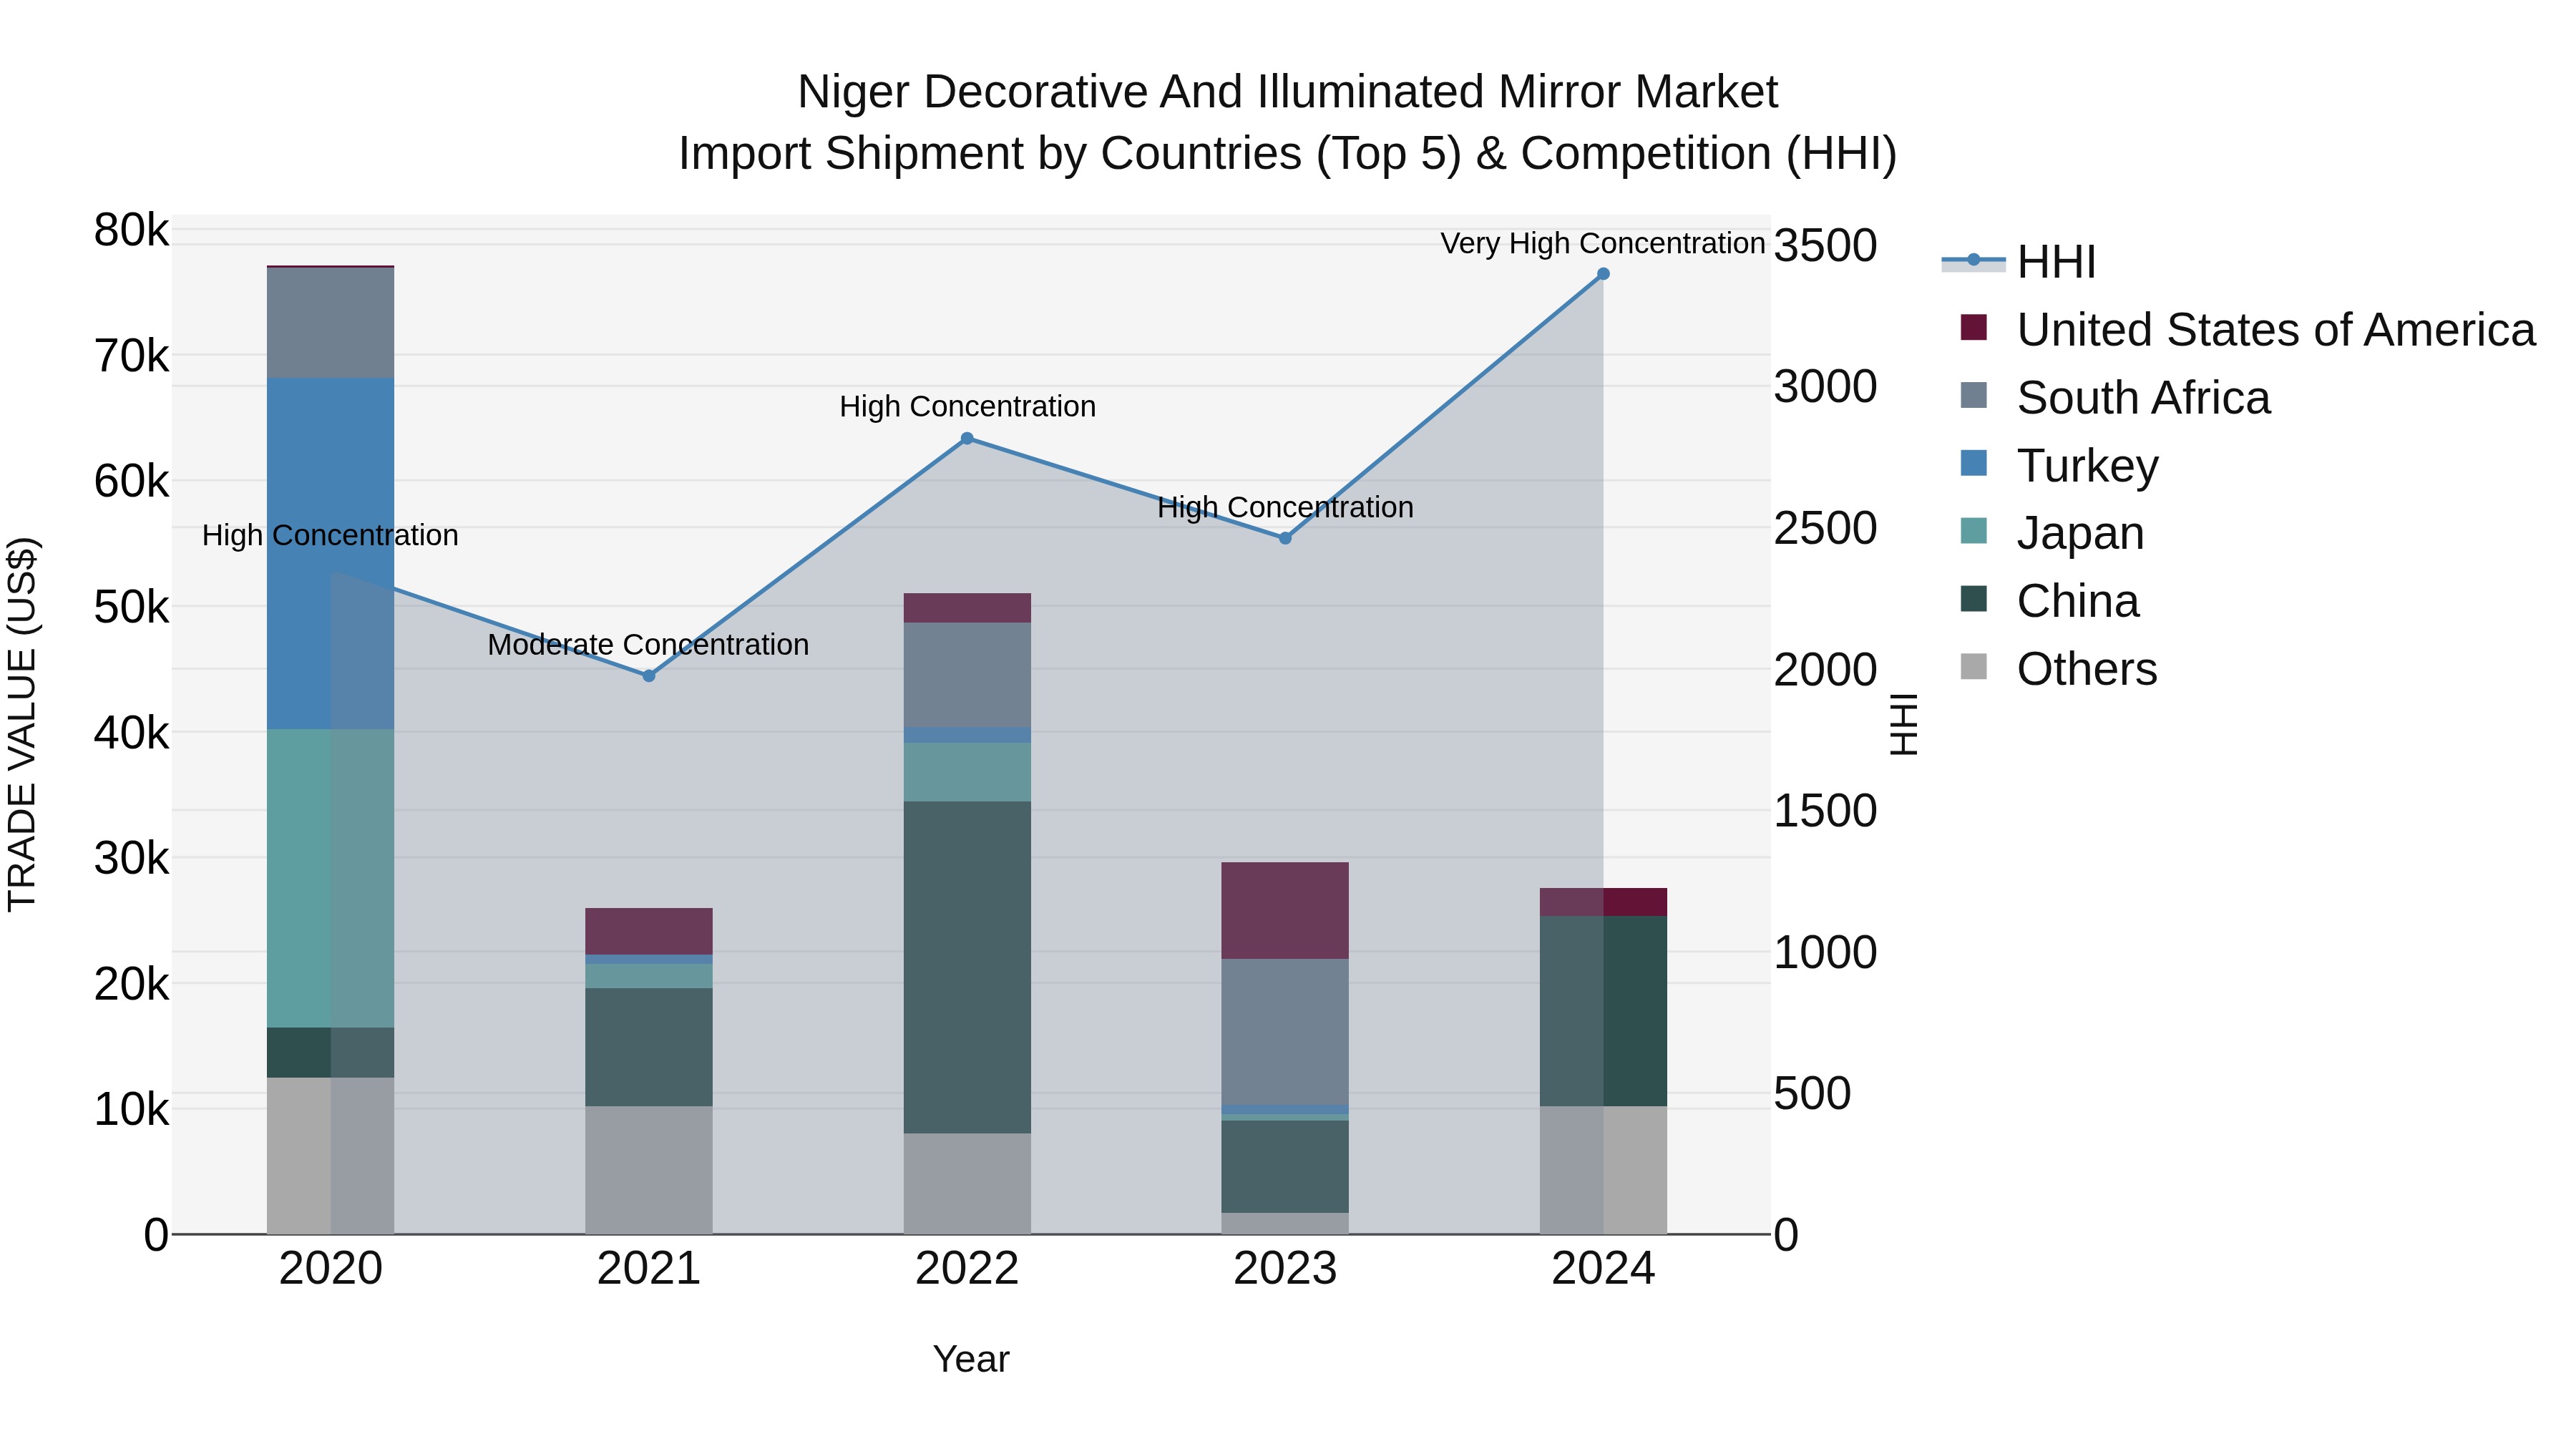Click the Turkey legend color swatch
The width and height of the screenshot is (2576, 1449).
(x=1974, y=463)
